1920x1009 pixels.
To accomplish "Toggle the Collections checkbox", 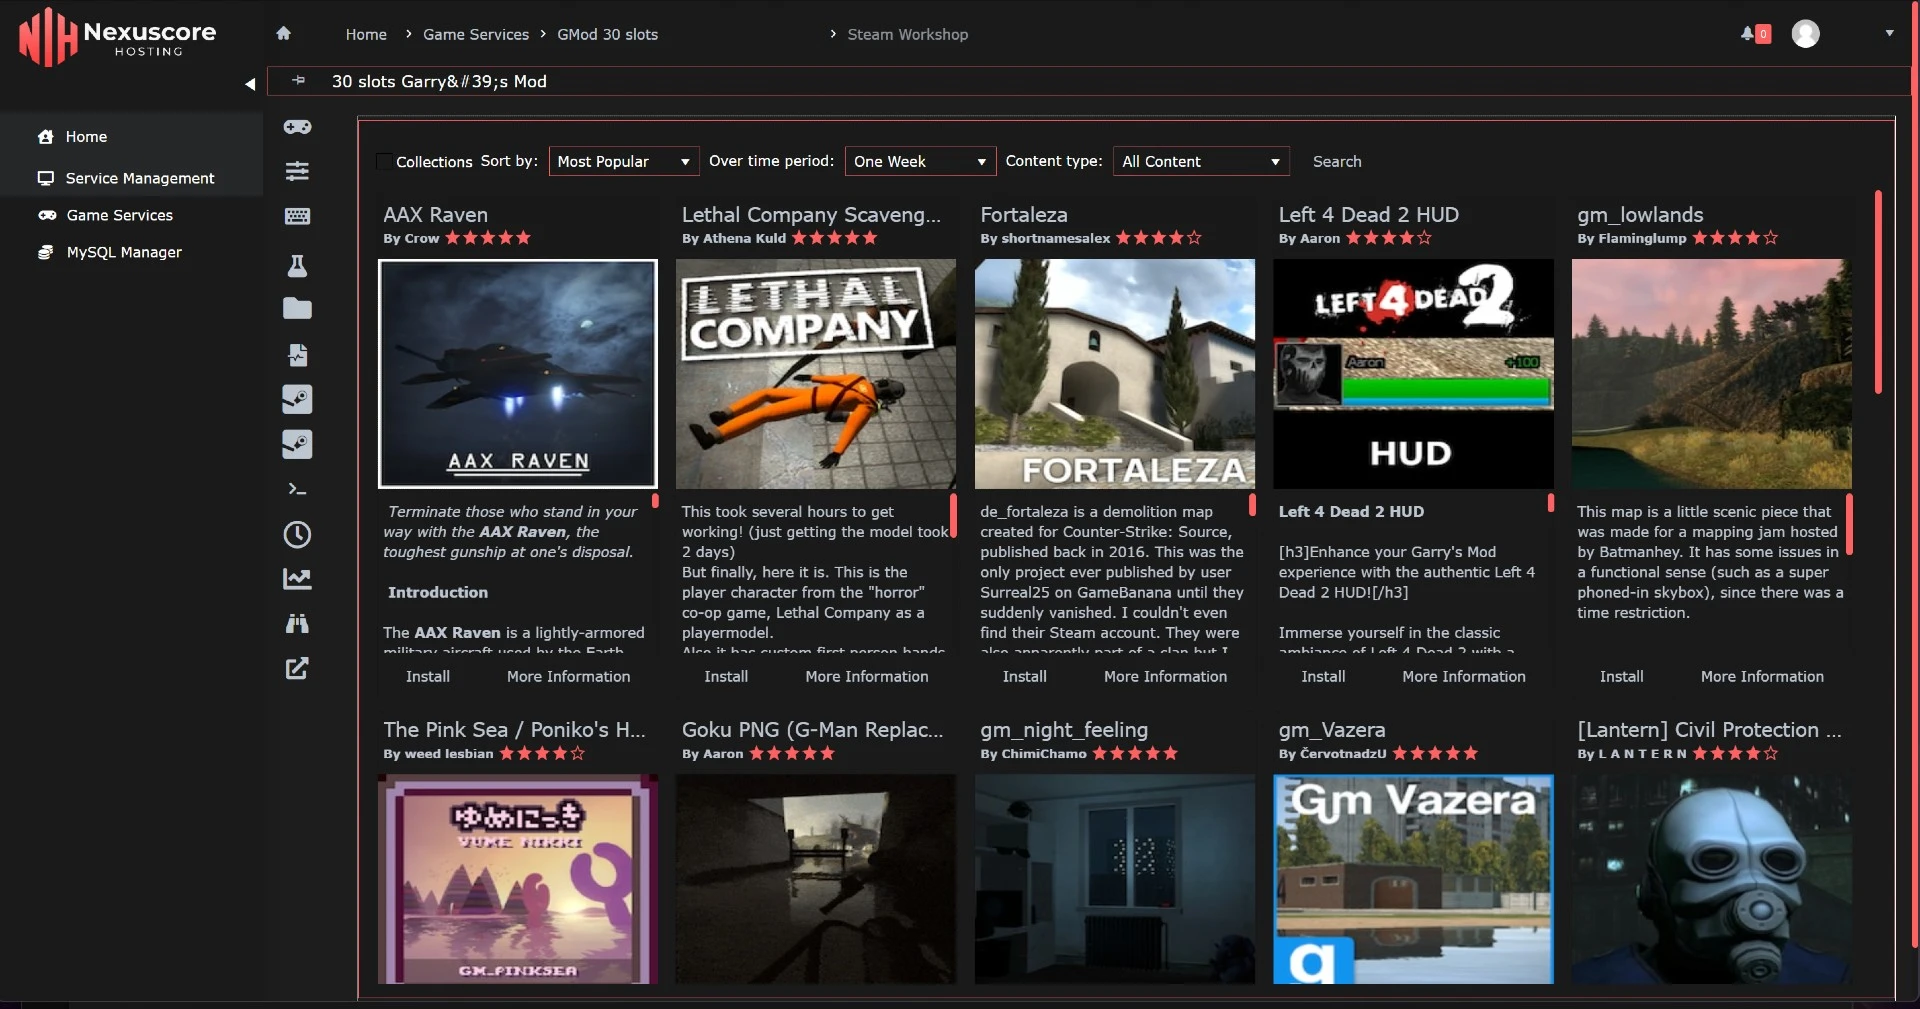I will click(x=384, y=161).
